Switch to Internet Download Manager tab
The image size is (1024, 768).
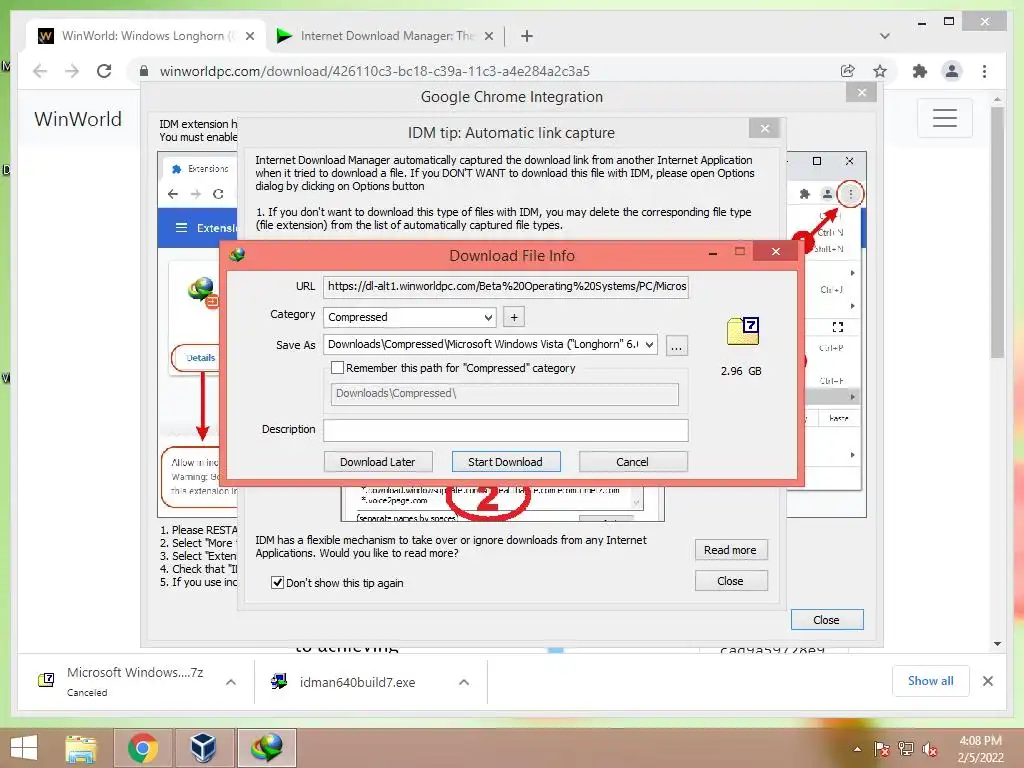pos(385,36)
